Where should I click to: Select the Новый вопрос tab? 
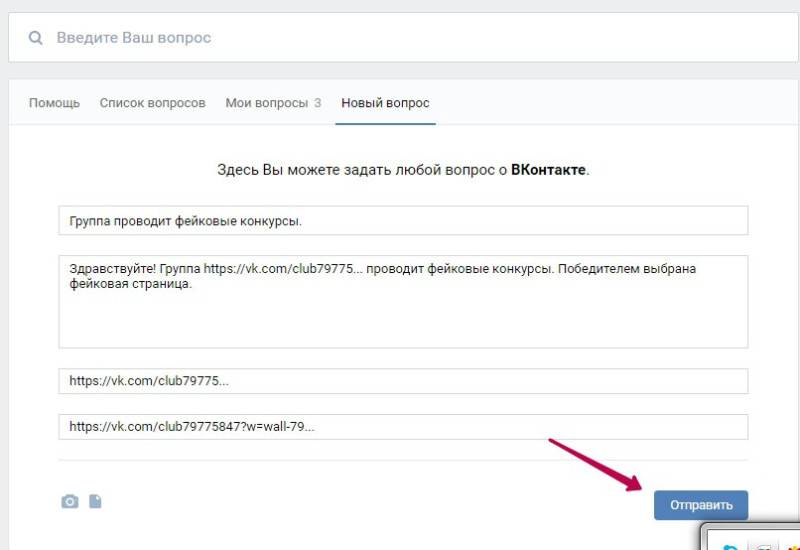[385, 103]
